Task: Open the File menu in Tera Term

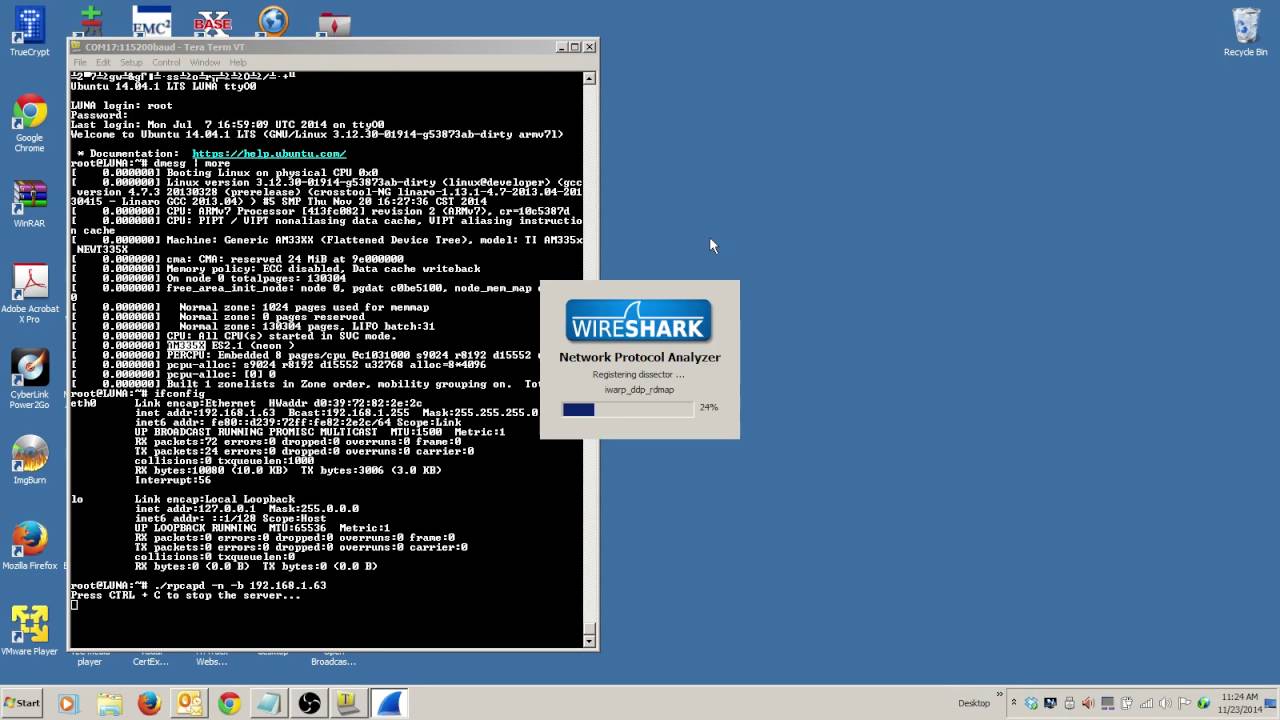Action: (x=80, y=62)
